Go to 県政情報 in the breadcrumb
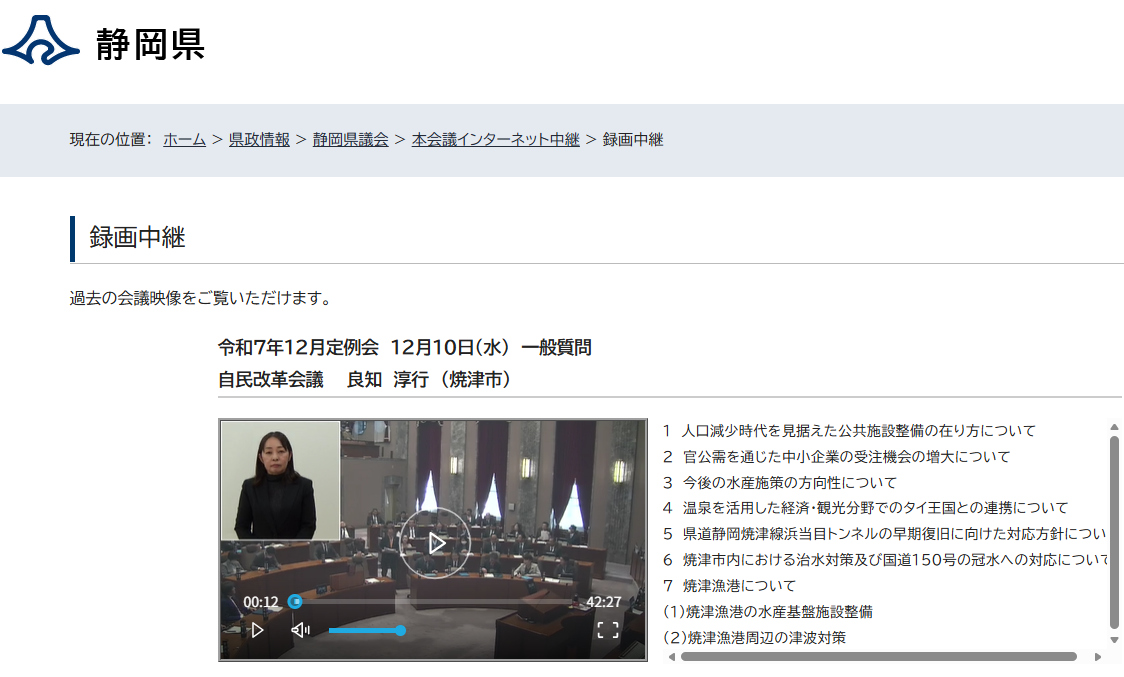 (x=259, y=140)
